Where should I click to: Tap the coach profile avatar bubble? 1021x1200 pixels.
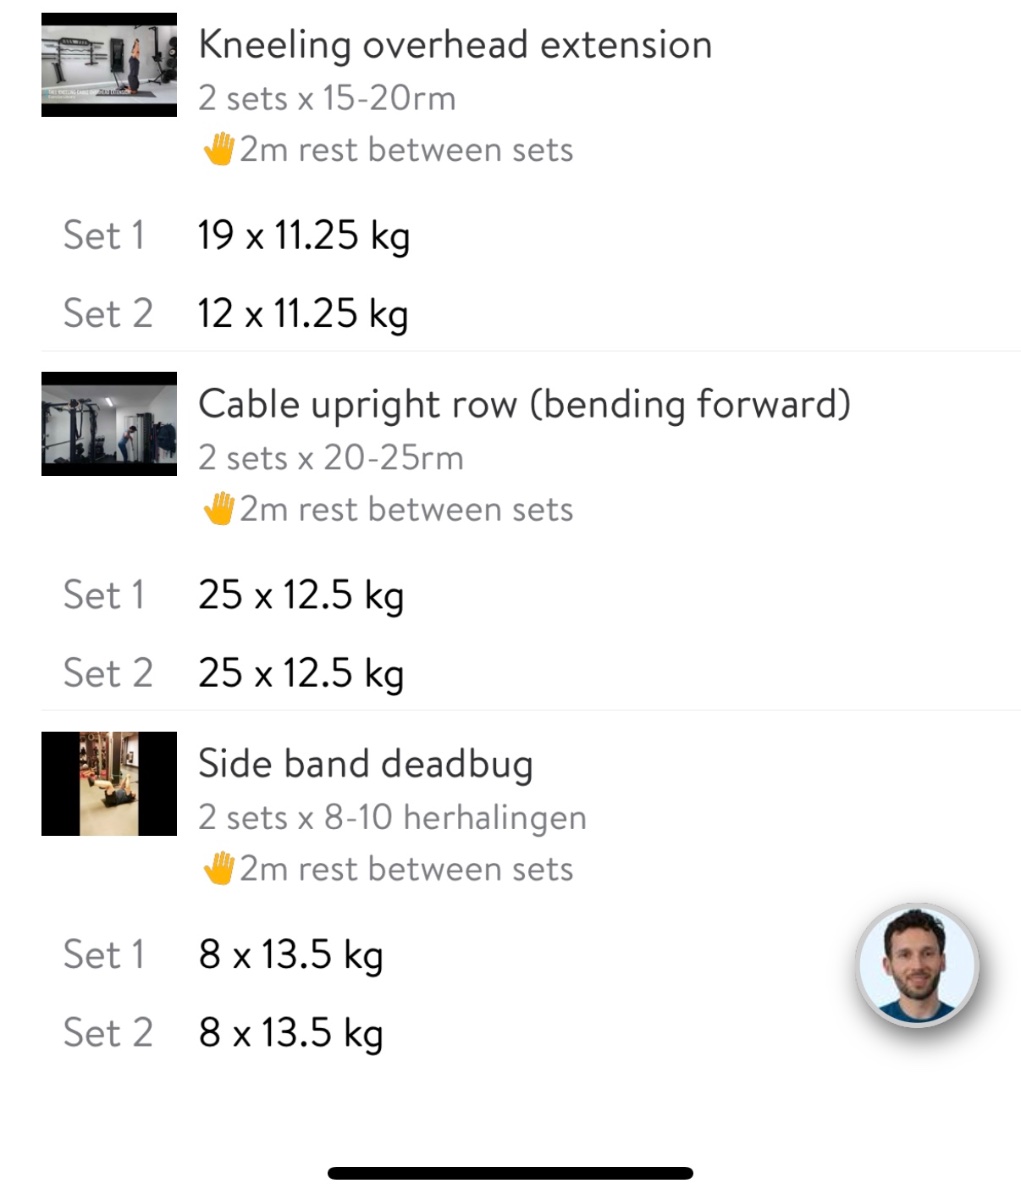[917, 965]
